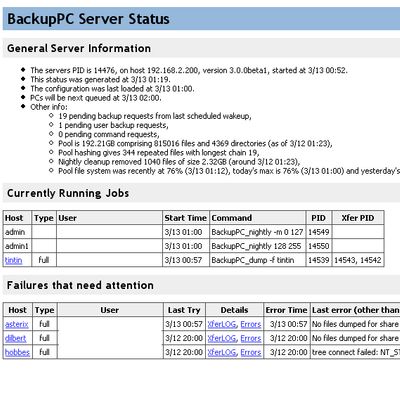Screen dimensions: 400x400
Task: Click 'This status was generated at 3/13 01:19'
Action: (100, 80)
